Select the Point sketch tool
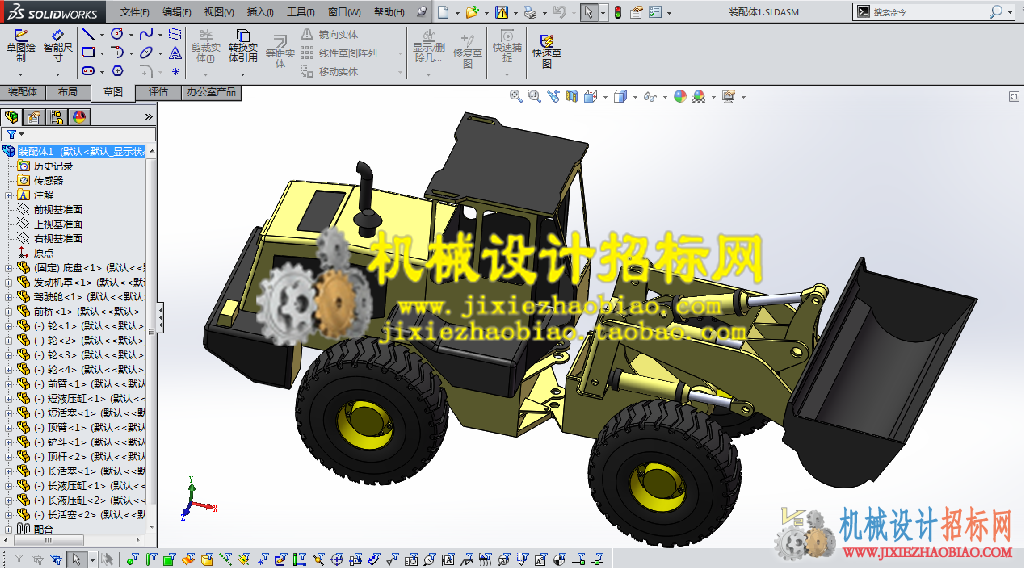The image size is (1024, 568). tap(175, 71)
